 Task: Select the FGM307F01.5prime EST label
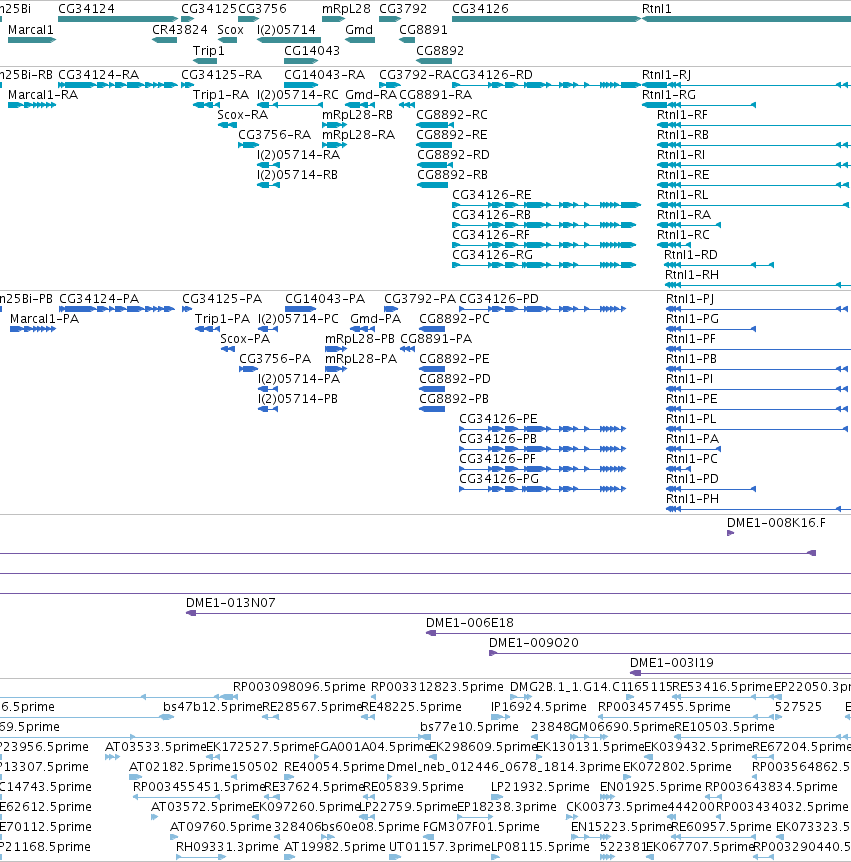tap(481, 827)
